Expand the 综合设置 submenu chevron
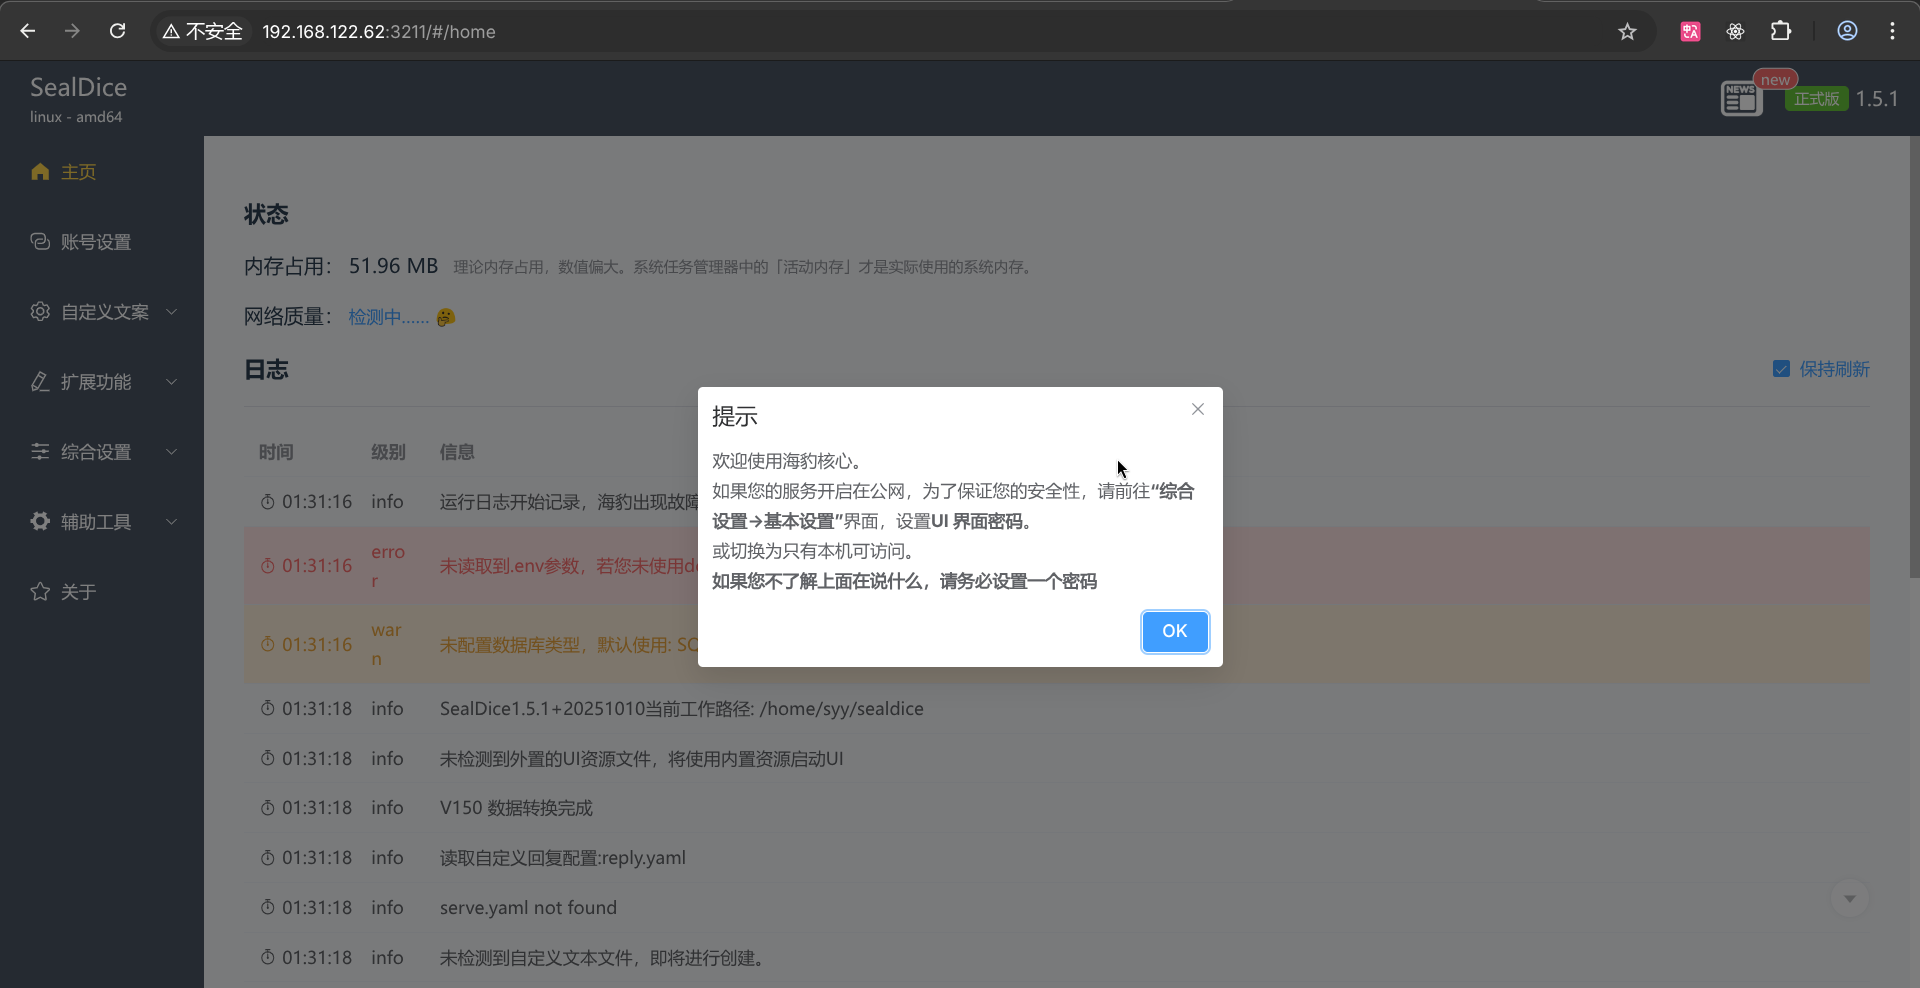 point(172,452)
